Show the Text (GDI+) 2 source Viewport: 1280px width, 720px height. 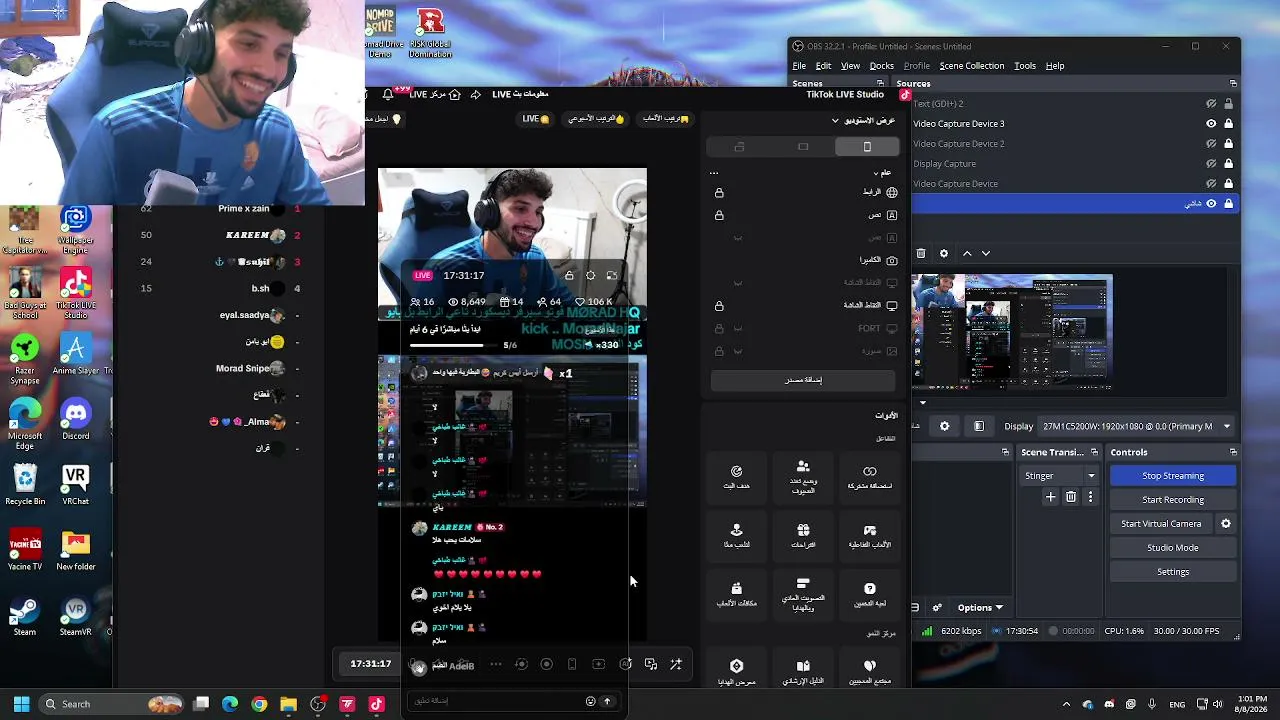tap(1211, 104)
